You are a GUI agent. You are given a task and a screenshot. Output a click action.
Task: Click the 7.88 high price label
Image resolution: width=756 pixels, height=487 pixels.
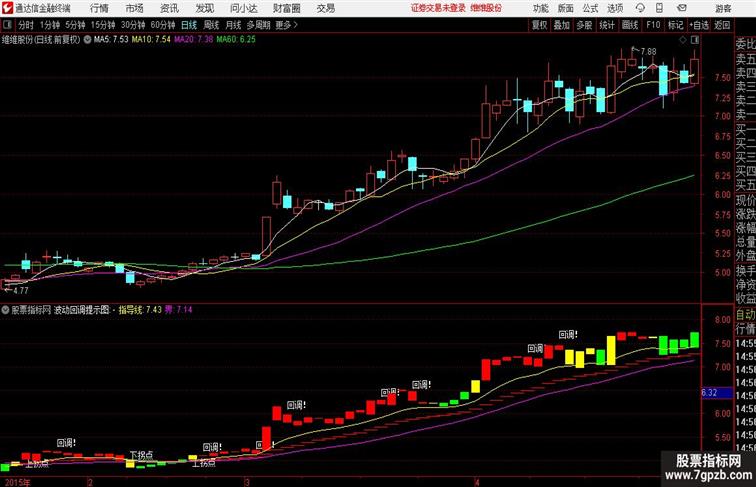click(x=648, y=51)
